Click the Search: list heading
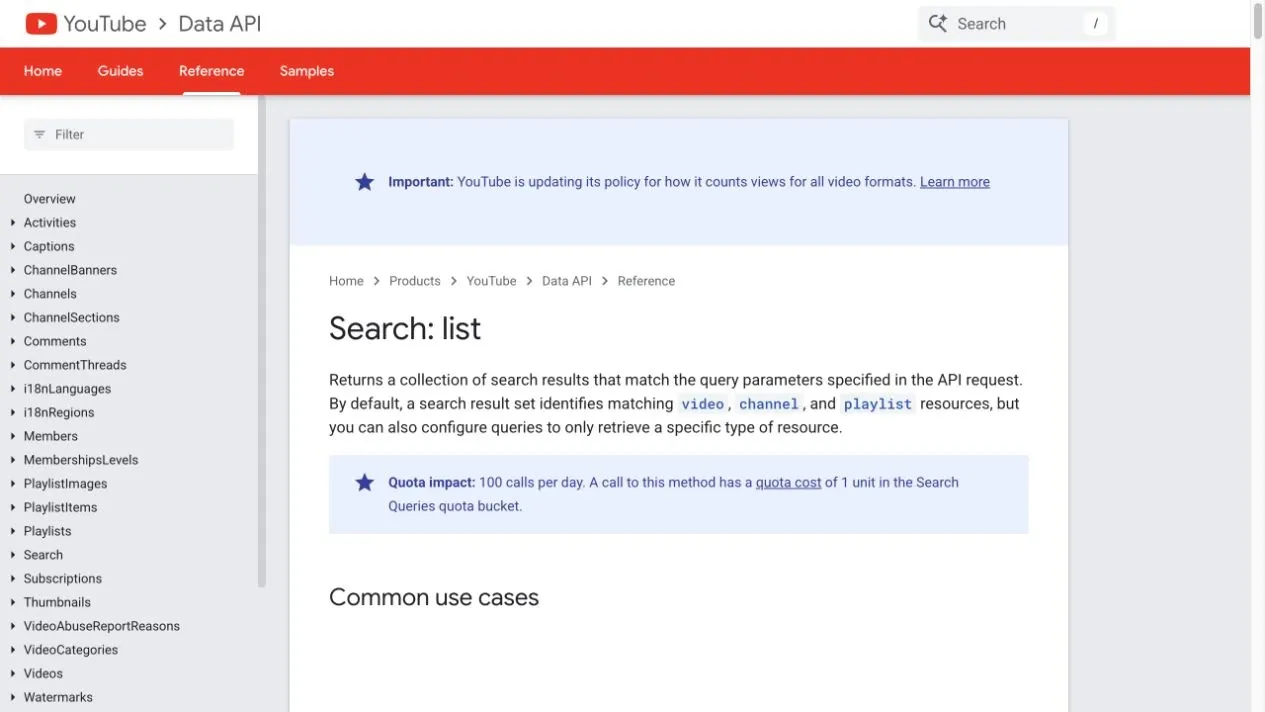Image resolution: width=1265 pixels, height=712 pixels. (405, 328)
